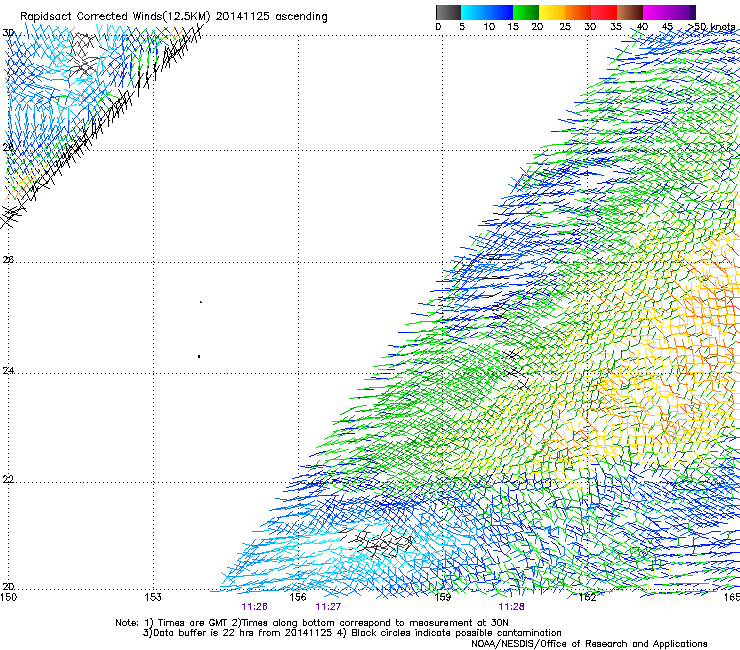Click the cyan-to-blue 5–15 knots legend segment
This screenshot has width=740, height=650.
point(487,12)
